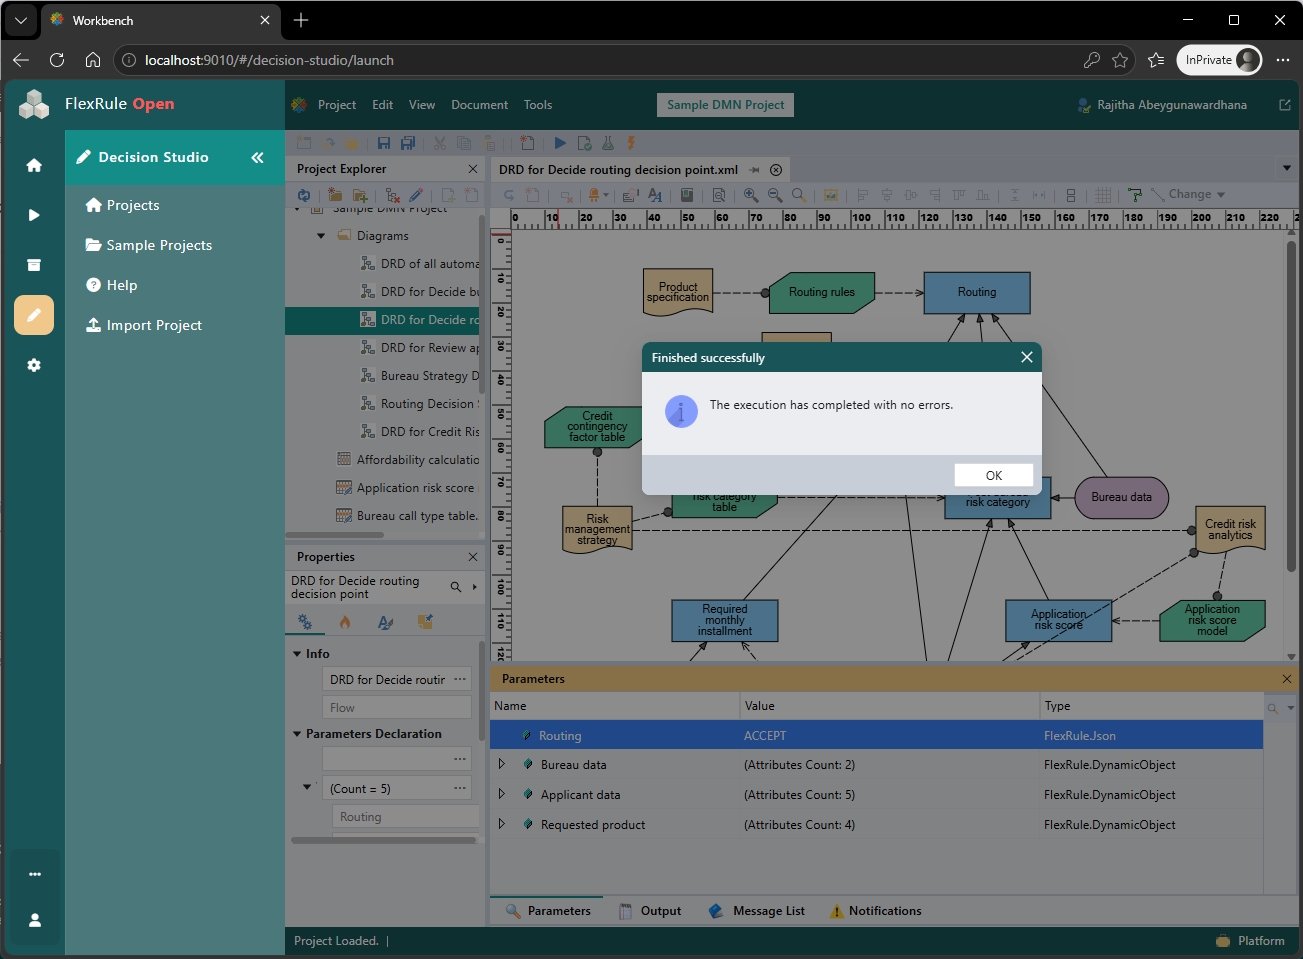
Task: Open the Project menu
Action: 337,105
